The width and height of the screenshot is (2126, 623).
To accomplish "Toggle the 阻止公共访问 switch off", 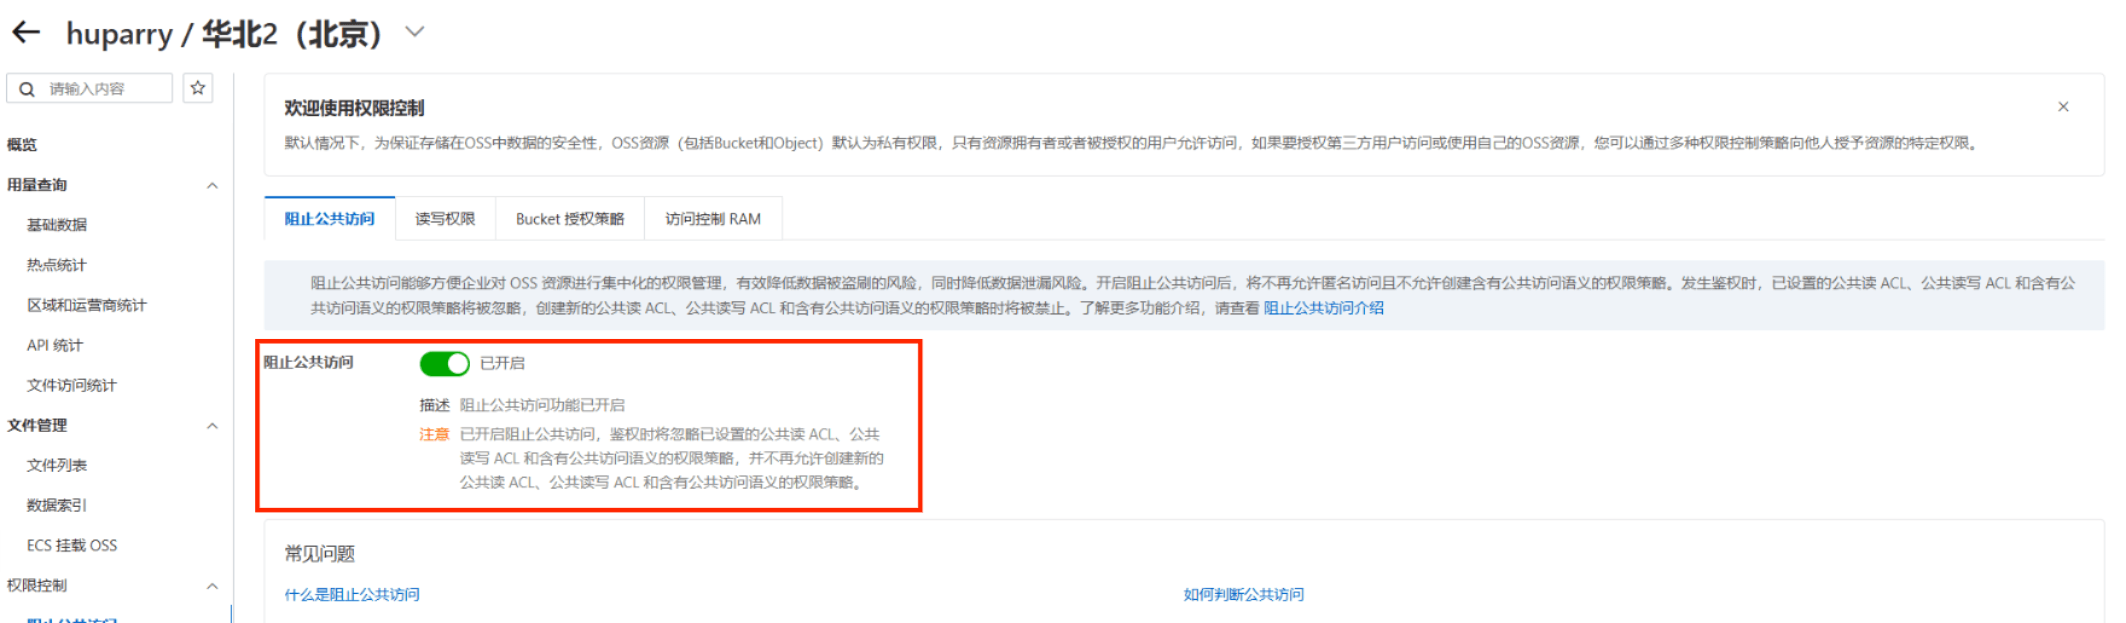I will pos(444,363).
